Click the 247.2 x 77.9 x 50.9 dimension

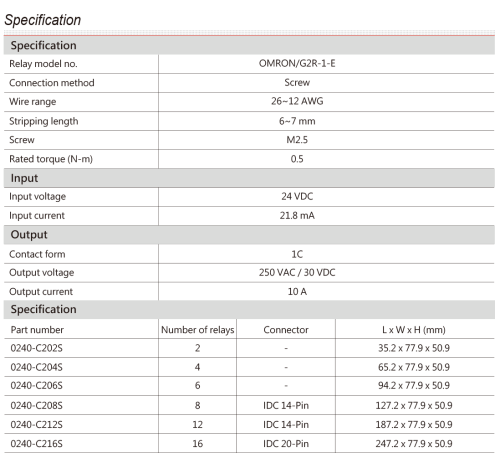tap(414, 444)
